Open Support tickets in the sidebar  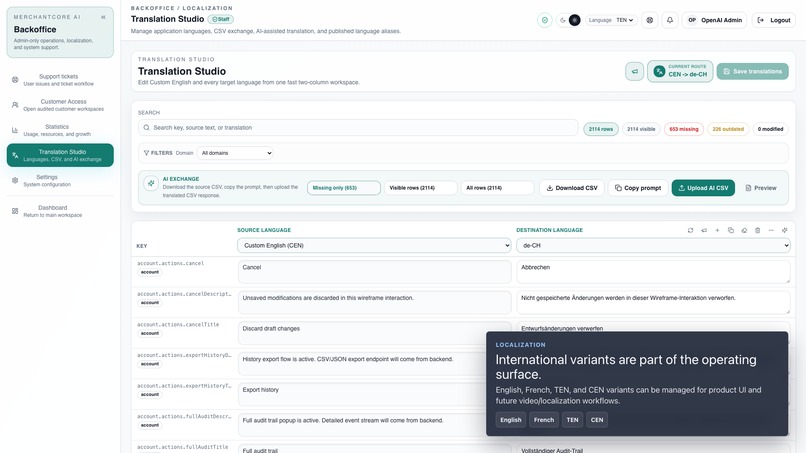(60, 80)
